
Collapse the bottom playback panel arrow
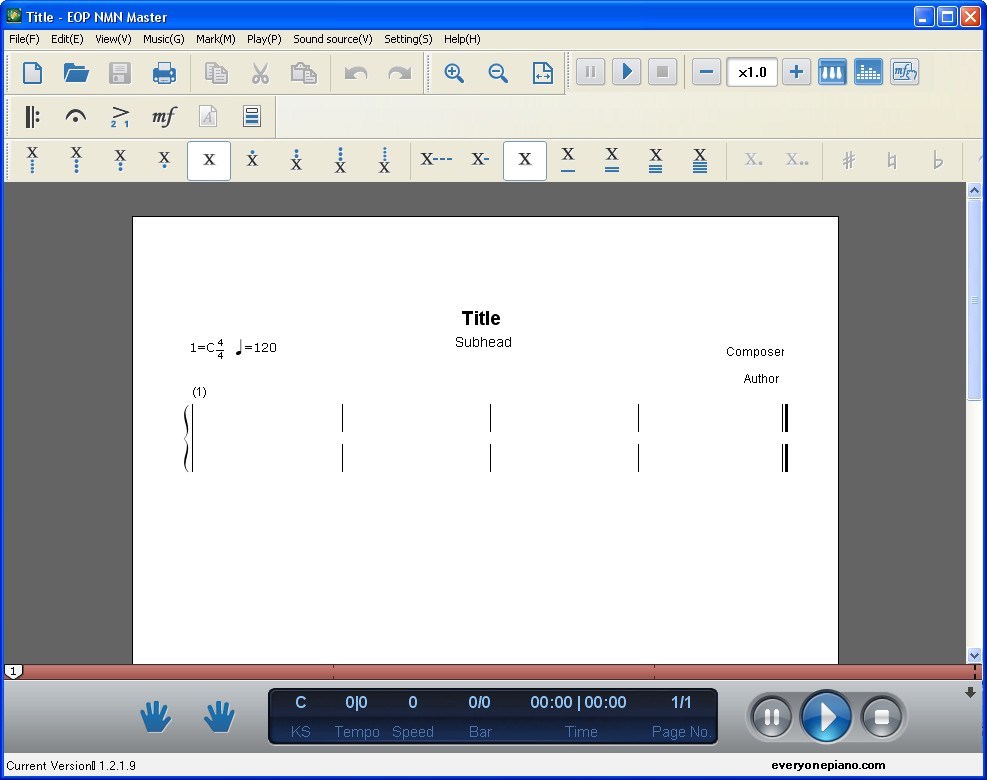pyautogui.click(x=969, y=692)
